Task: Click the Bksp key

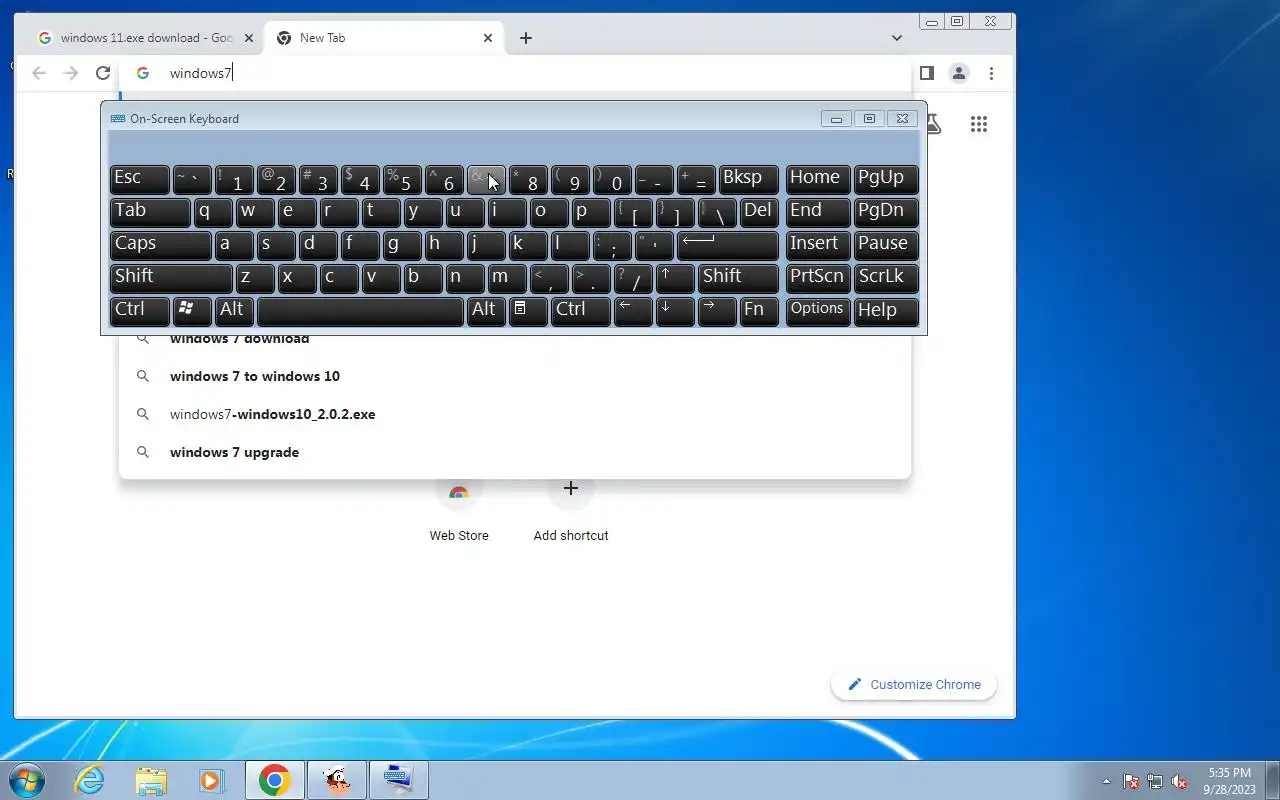Action: [748, 180]
